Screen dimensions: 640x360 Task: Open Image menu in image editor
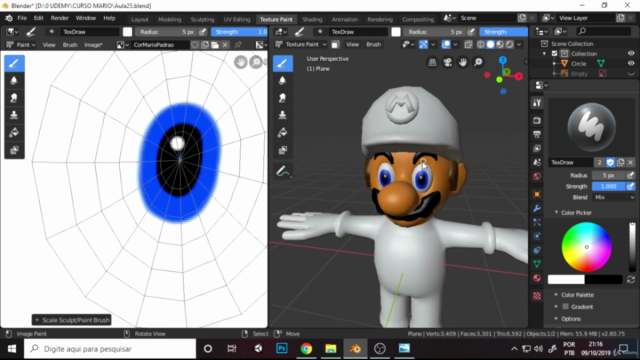tap(93, 45)
